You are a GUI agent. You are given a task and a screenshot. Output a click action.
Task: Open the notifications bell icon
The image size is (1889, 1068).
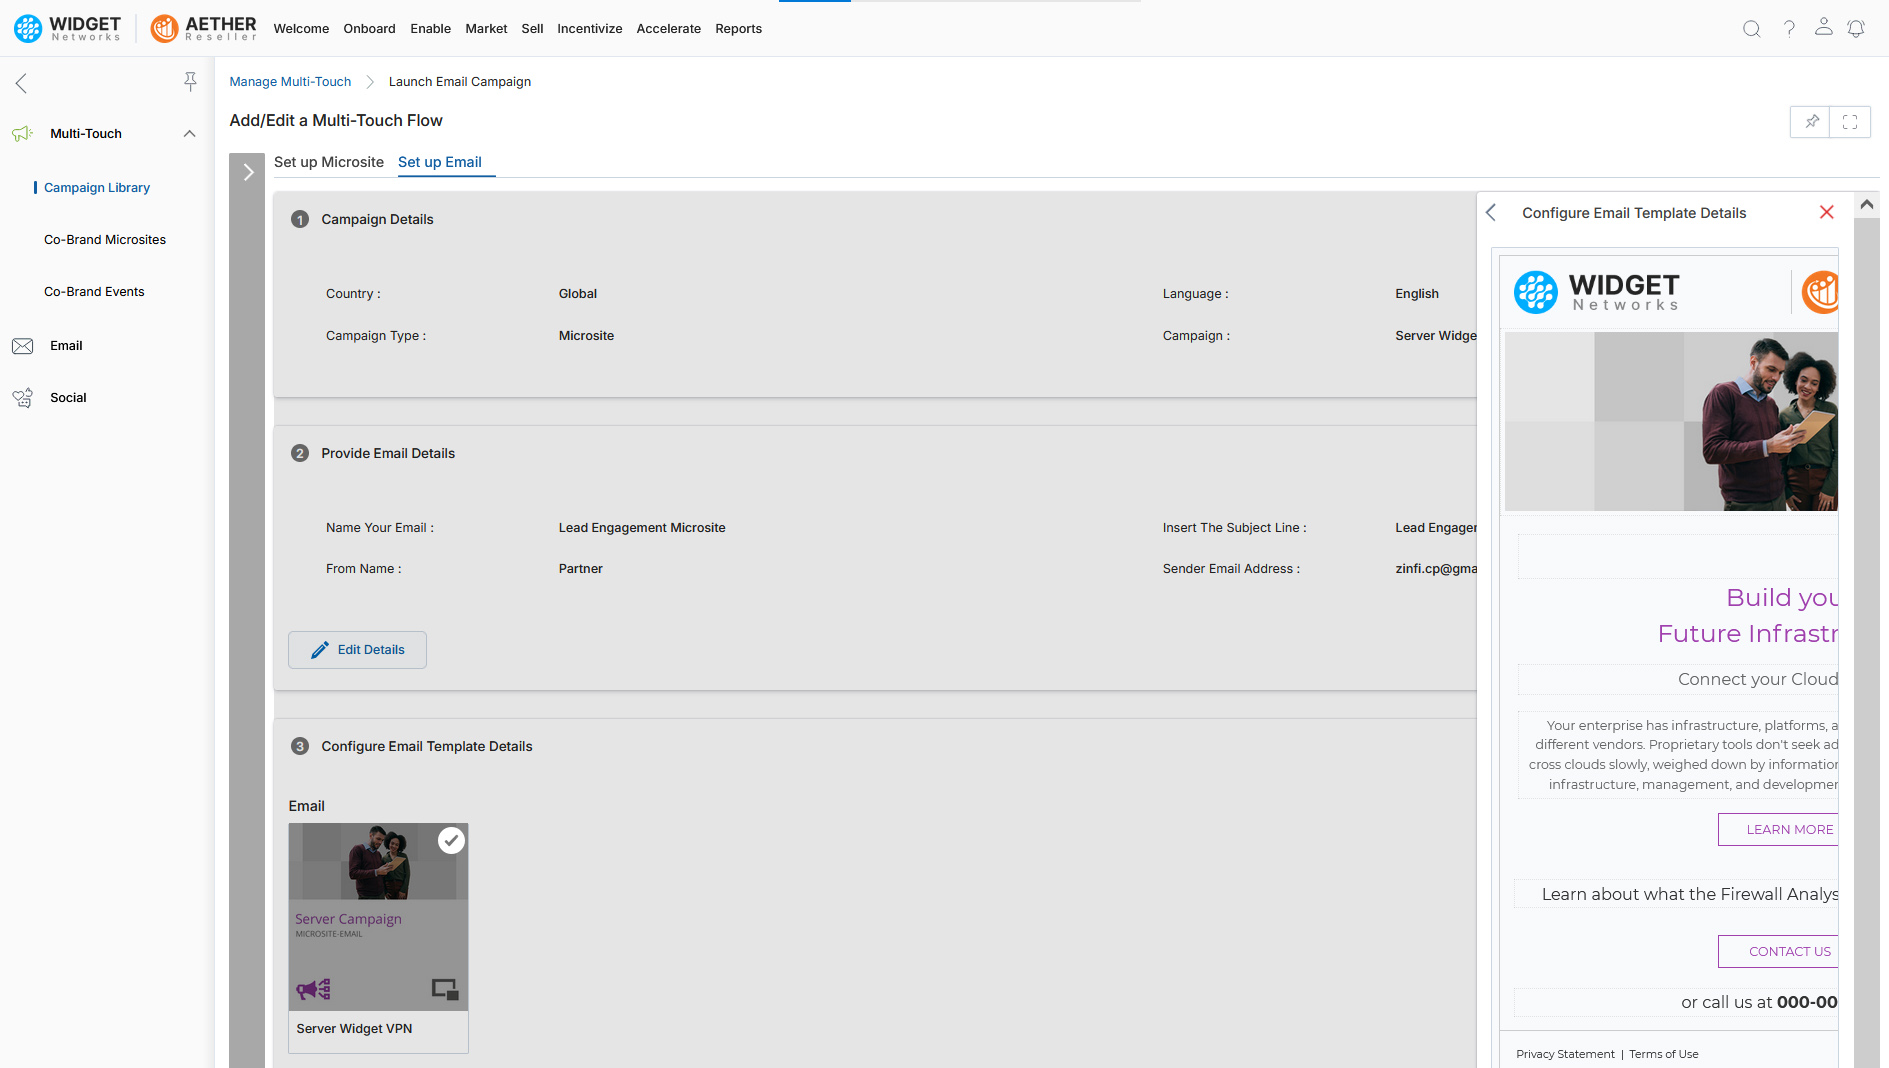(x=1856, y=29)
